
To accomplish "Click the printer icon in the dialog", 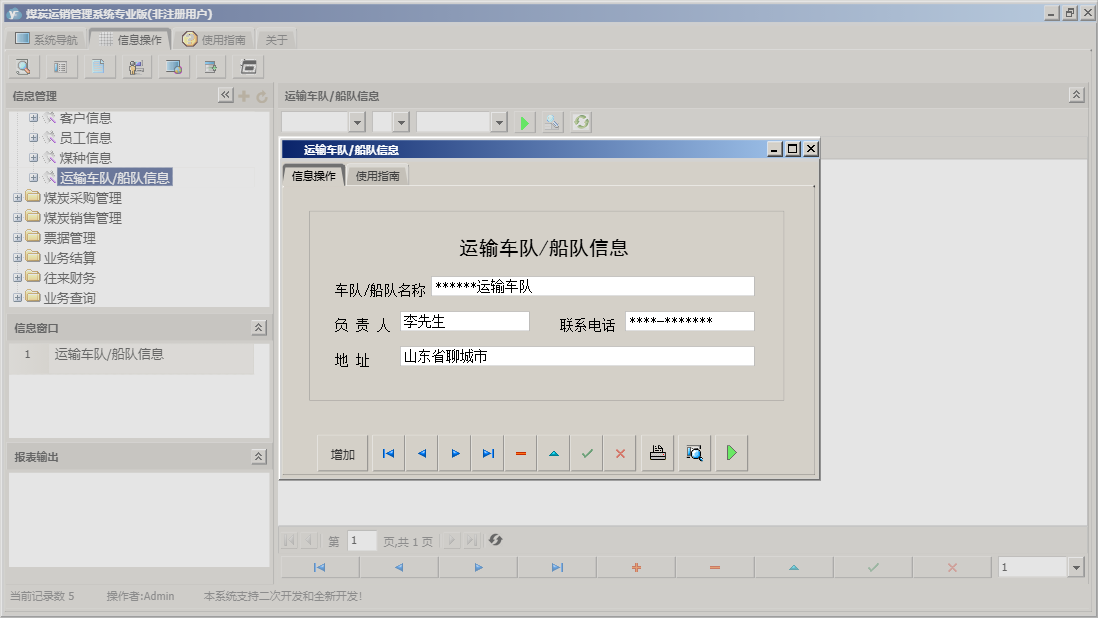I will 656,453.
